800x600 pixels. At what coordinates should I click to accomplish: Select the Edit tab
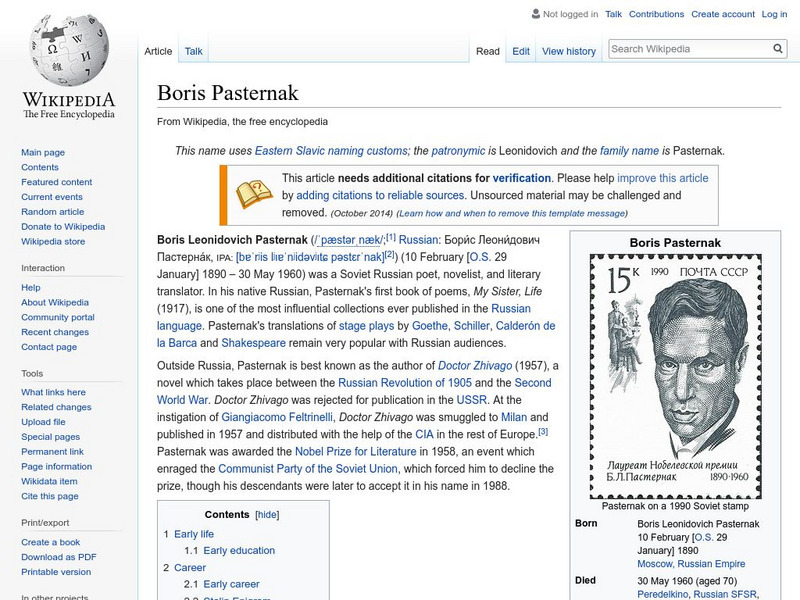tap(521, 51)
